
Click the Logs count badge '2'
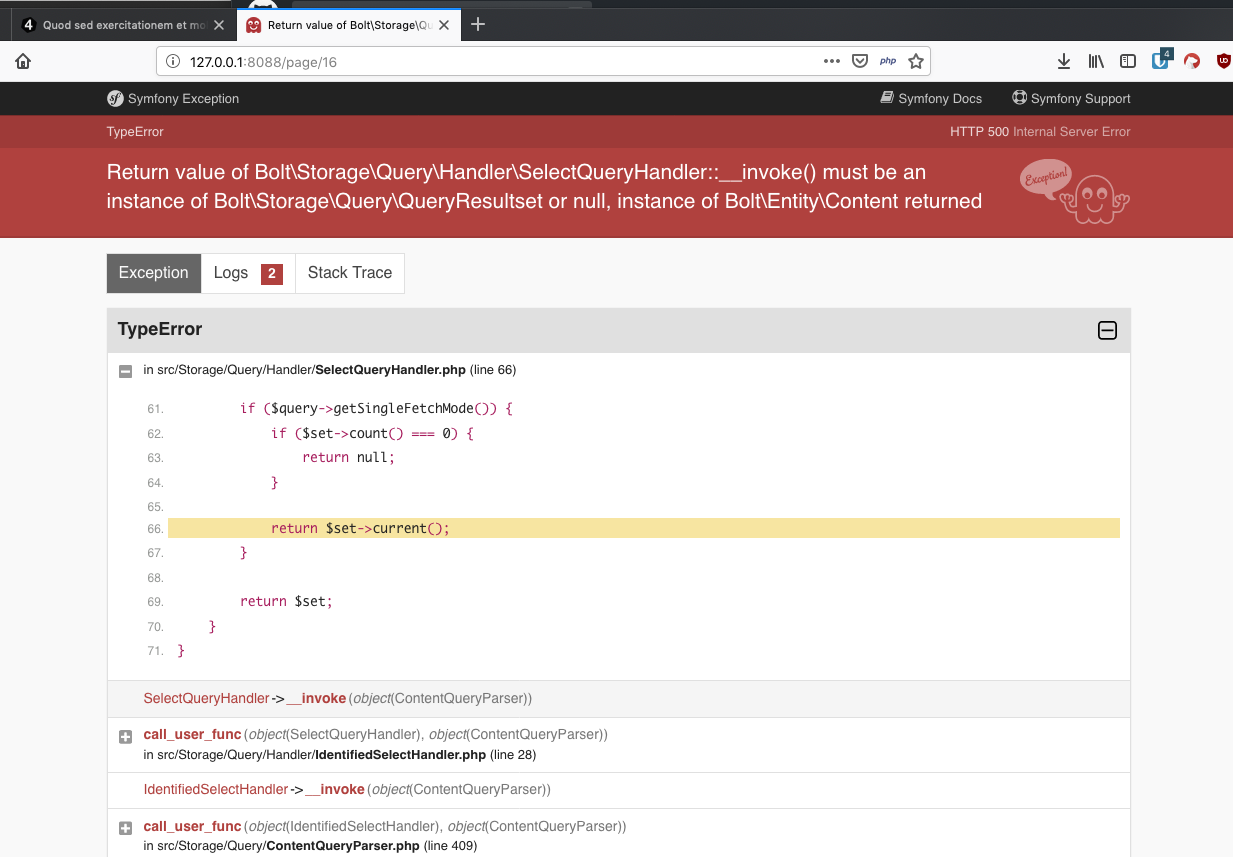point(272,274)
